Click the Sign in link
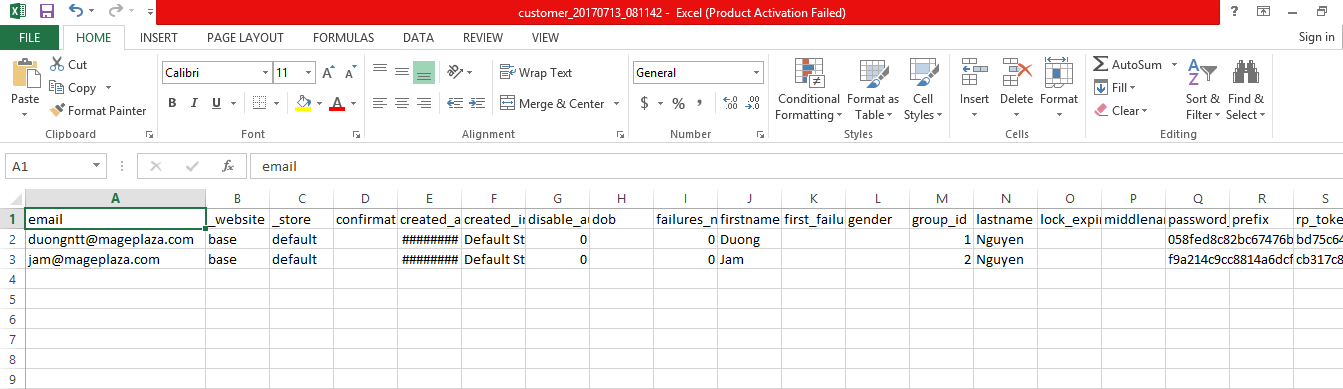The width and height of the screenshot is (1343, 389). pos(1316,37)
